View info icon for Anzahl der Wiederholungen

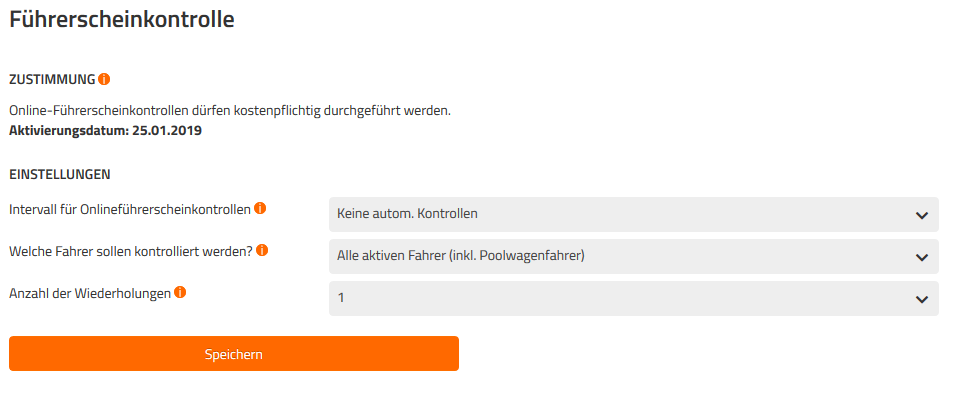click(180, 292)
